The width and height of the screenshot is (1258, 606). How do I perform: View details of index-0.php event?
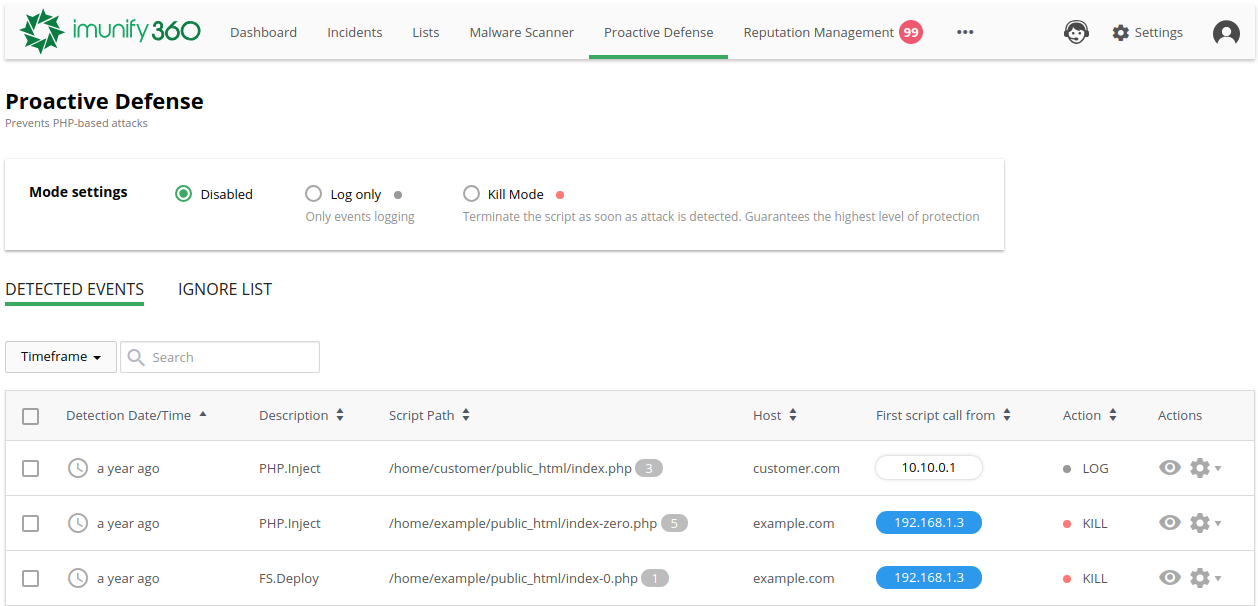pyautogui.click(x=1170, y=578)
